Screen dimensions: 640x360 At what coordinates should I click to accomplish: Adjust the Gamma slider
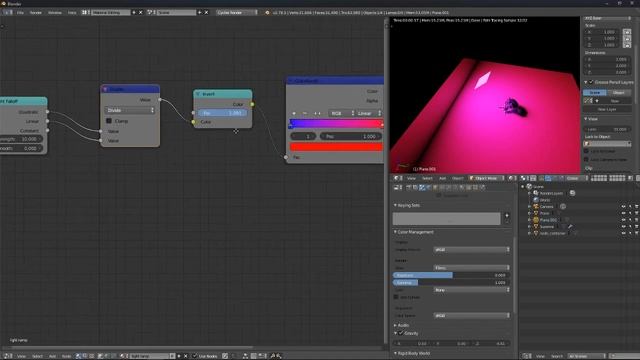(451, 282)
